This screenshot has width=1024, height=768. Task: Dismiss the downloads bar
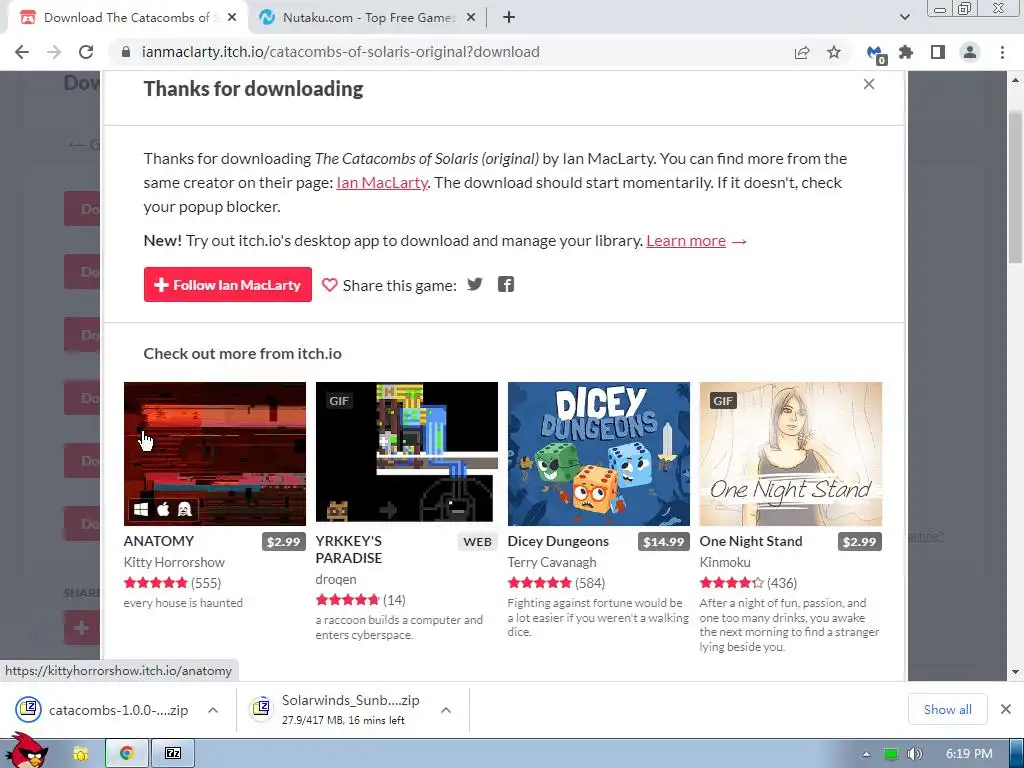click(x=1006, y=709)
